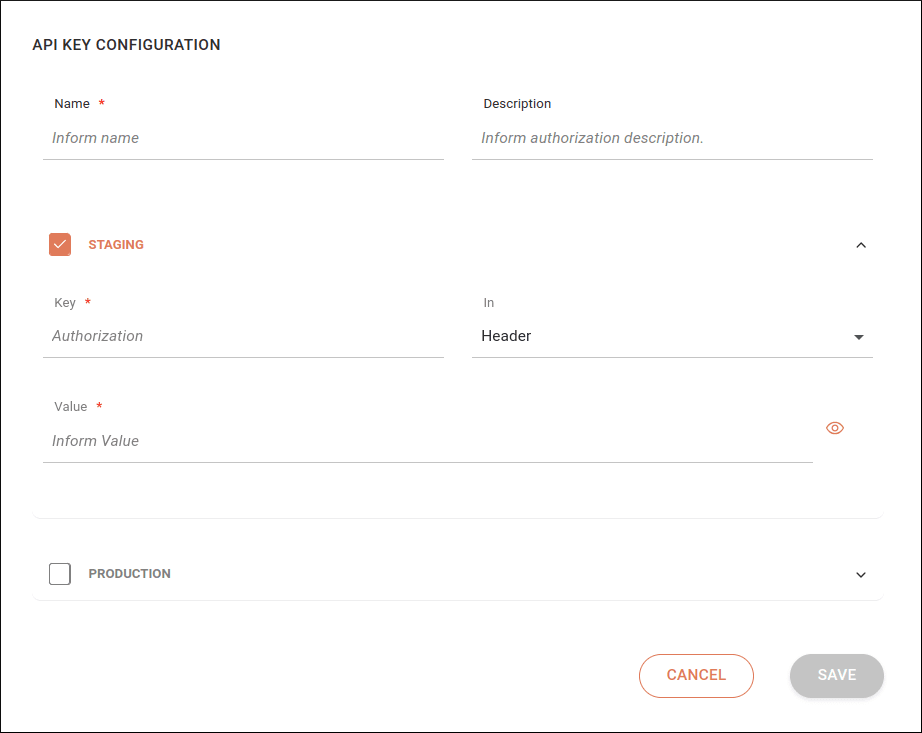The image size is (922, 733).
Task: Click the Save button
Action: 836,675
